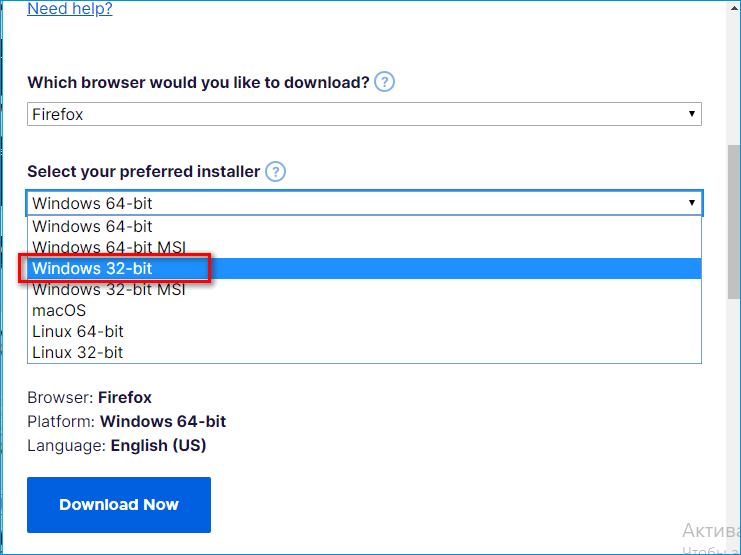Open the Need help? link
This screenshot has height=555, width=741.
[x=69, y=9]
